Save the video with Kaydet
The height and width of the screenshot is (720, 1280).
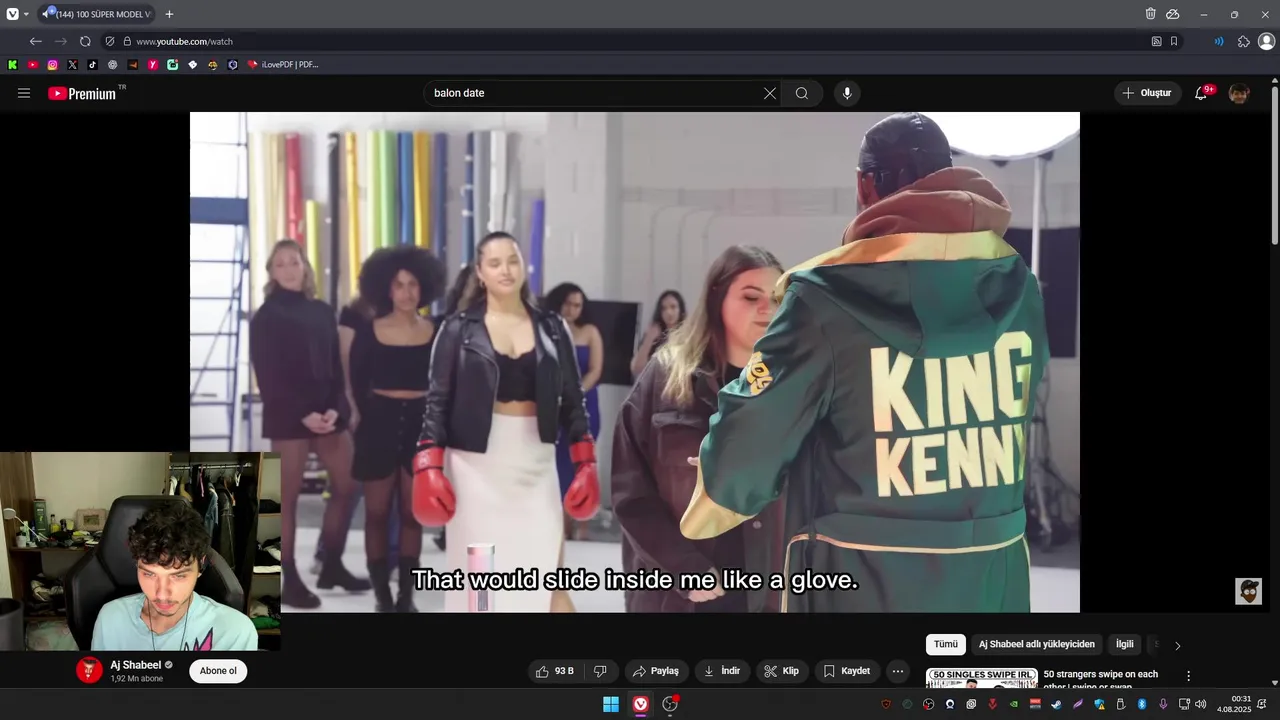click(846, 671)
